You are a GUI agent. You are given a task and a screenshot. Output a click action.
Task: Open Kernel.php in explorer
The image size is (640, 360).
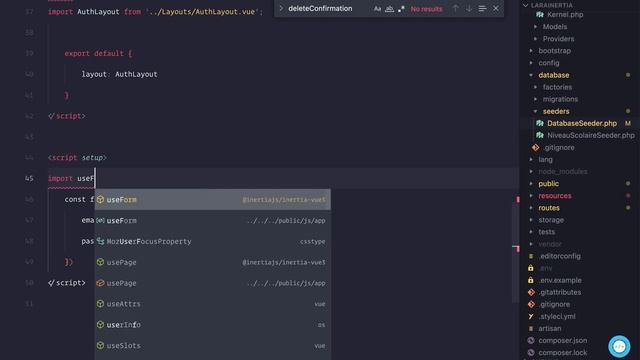pyautogui.click(x=565, y=15)
